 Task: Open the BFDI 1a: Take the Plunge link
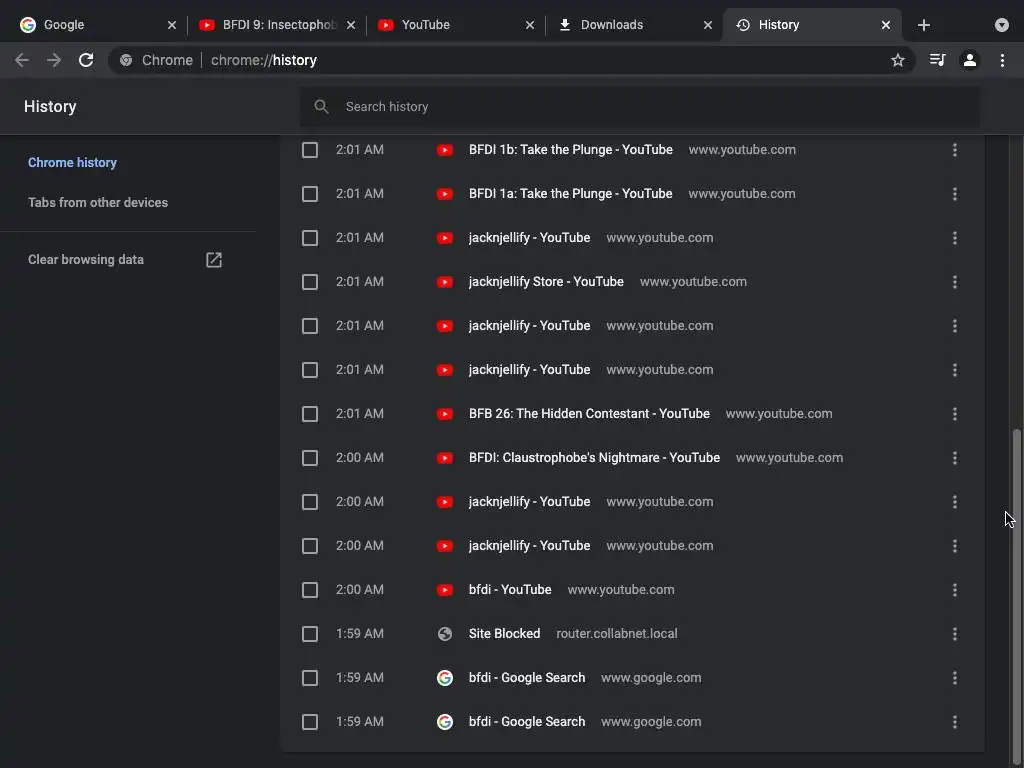click(x=571, y=194)
